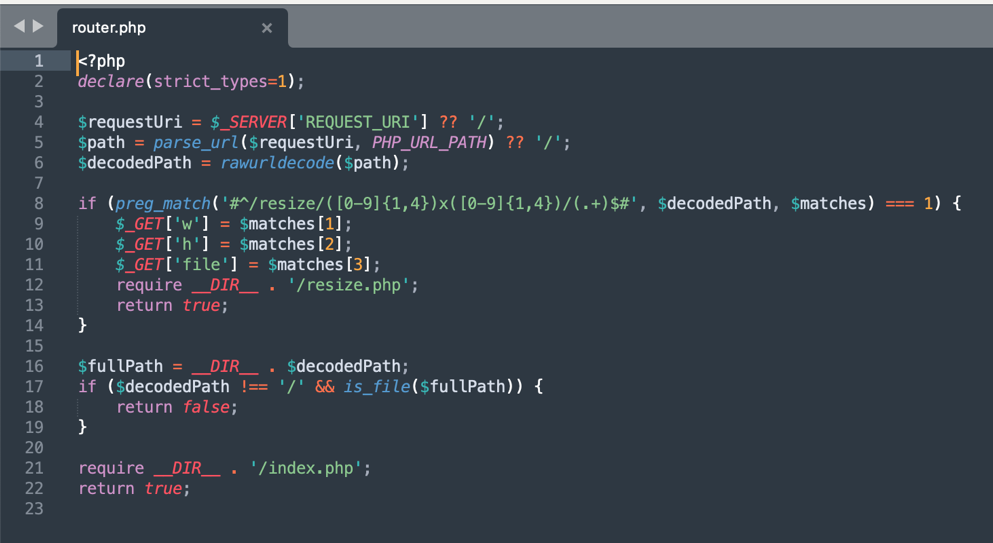Click '$_SERVER' superglobal on line 4
Screen dimensions: 993x543
pos(249,122)
